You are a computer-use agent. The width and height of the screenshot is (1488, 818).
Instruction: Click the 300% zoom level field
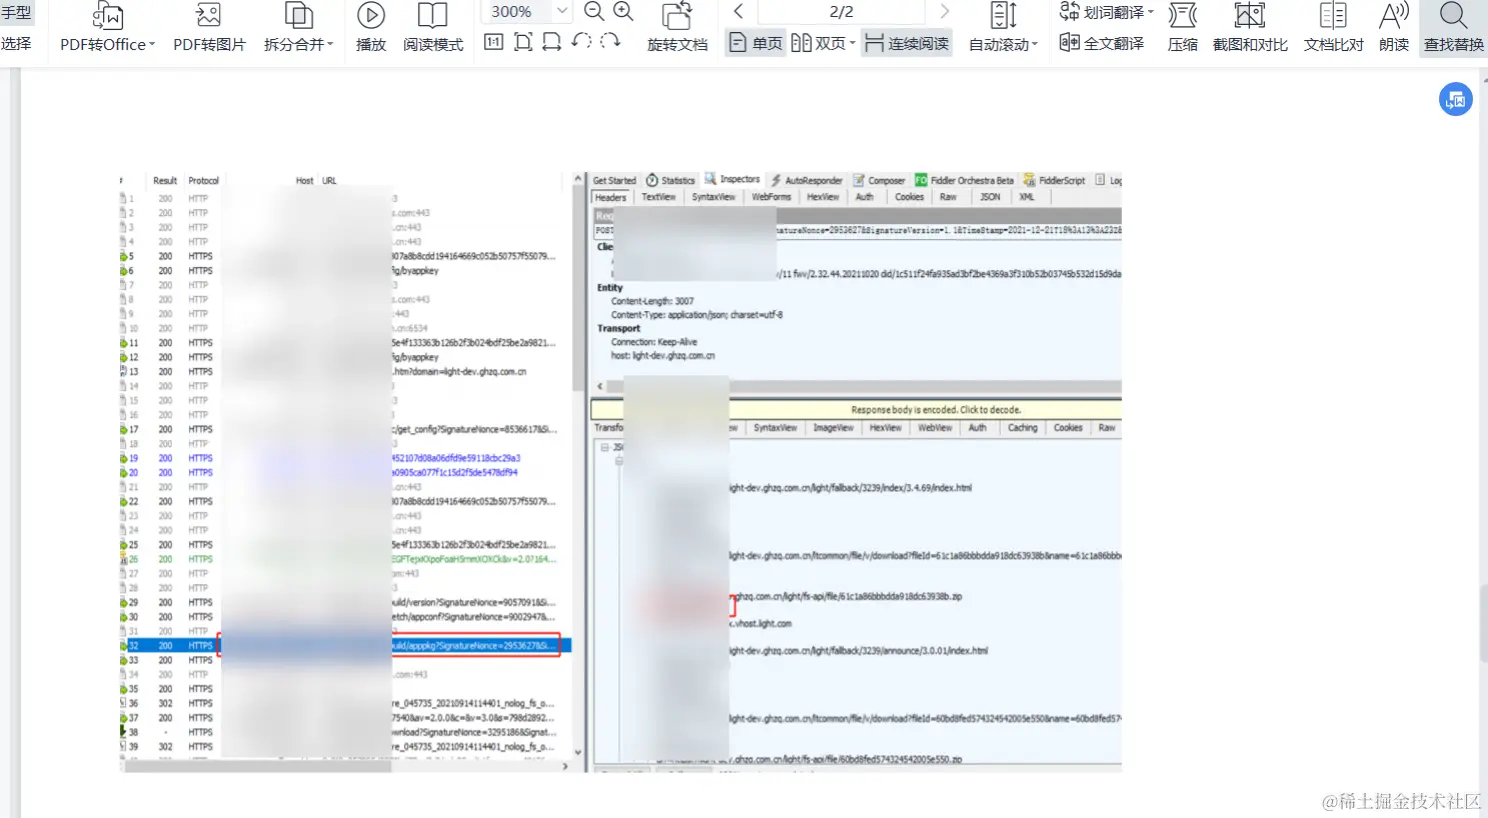point(516,12)
